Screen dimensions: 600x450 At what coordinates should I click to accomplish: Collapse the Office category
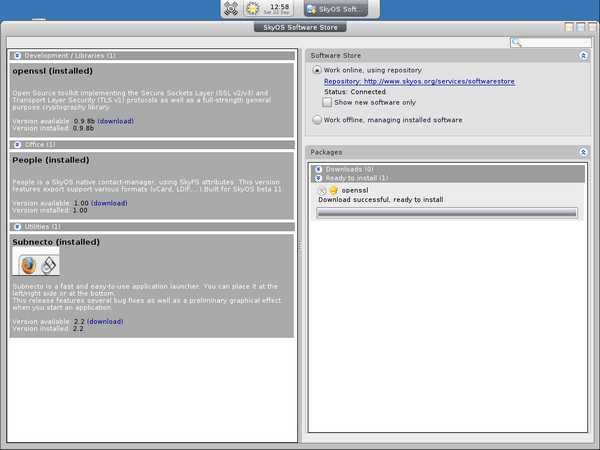tap(17, 145)
